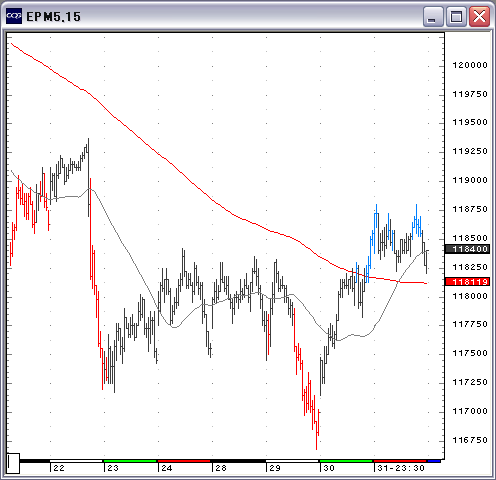Viewport: 496px width, 480px height.
Task: Click the red session bar under date 24
Action: pos(184,461)
